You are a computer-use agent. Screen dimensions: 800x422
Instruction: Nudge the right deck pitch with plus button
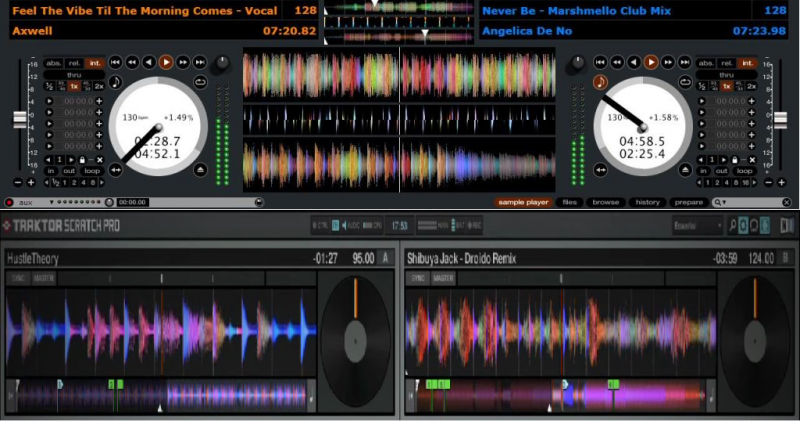tap(782, 182)
